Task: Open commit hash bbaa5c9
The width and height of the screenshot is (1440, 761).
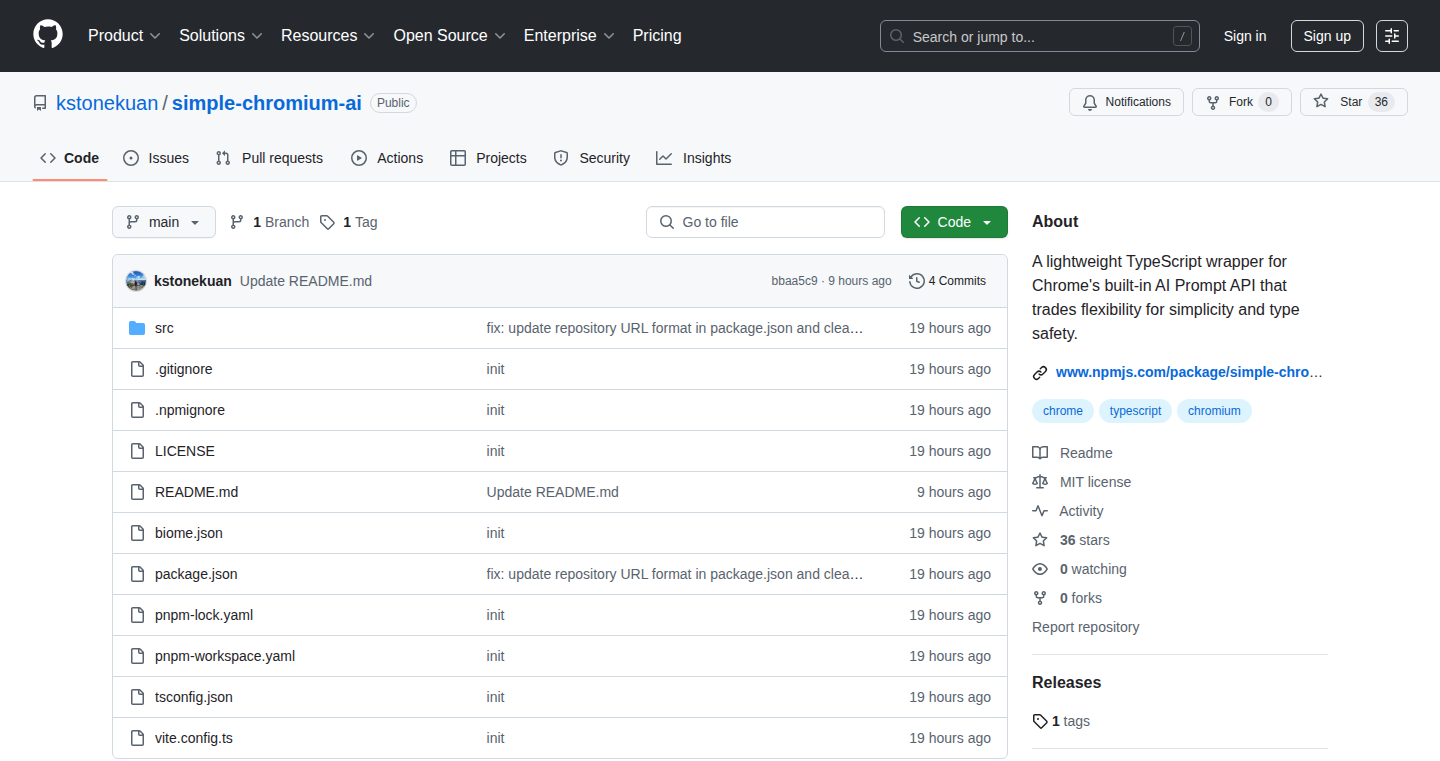Action: click(794, 281)
